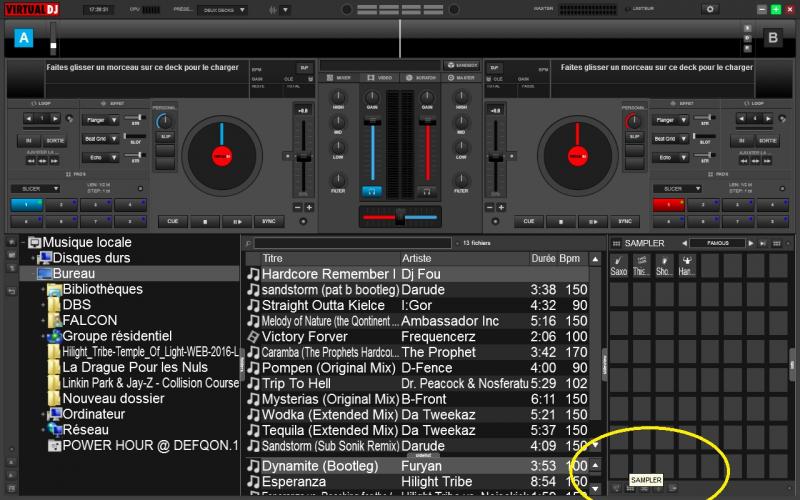
Task: Click play/pause on deck A
Action: click(237, 222)
